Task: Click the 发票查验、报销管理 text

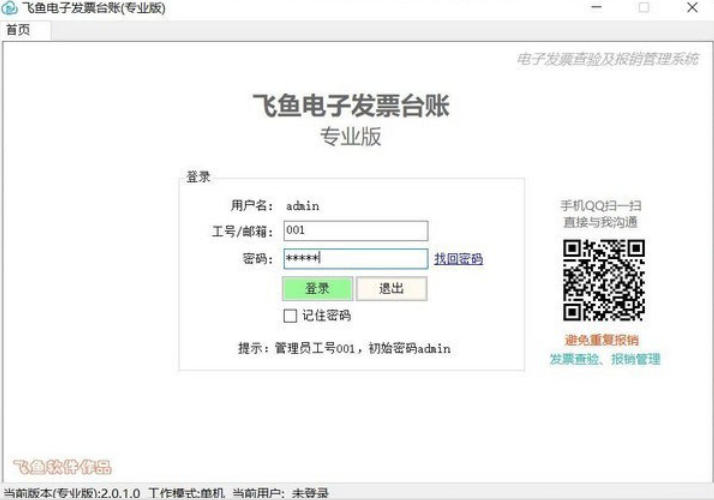Action: (x=605, y=359)
